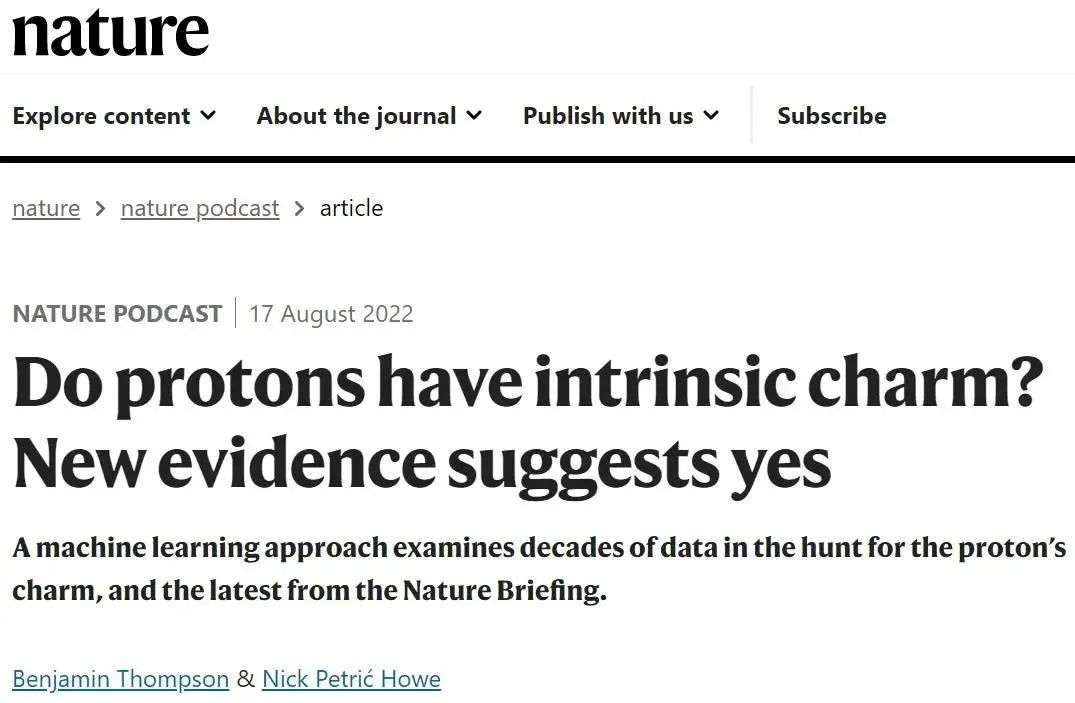Screen dimensions: 1075x703
Task: Go to the Subscribe page
Action: [x=831, y=116]
